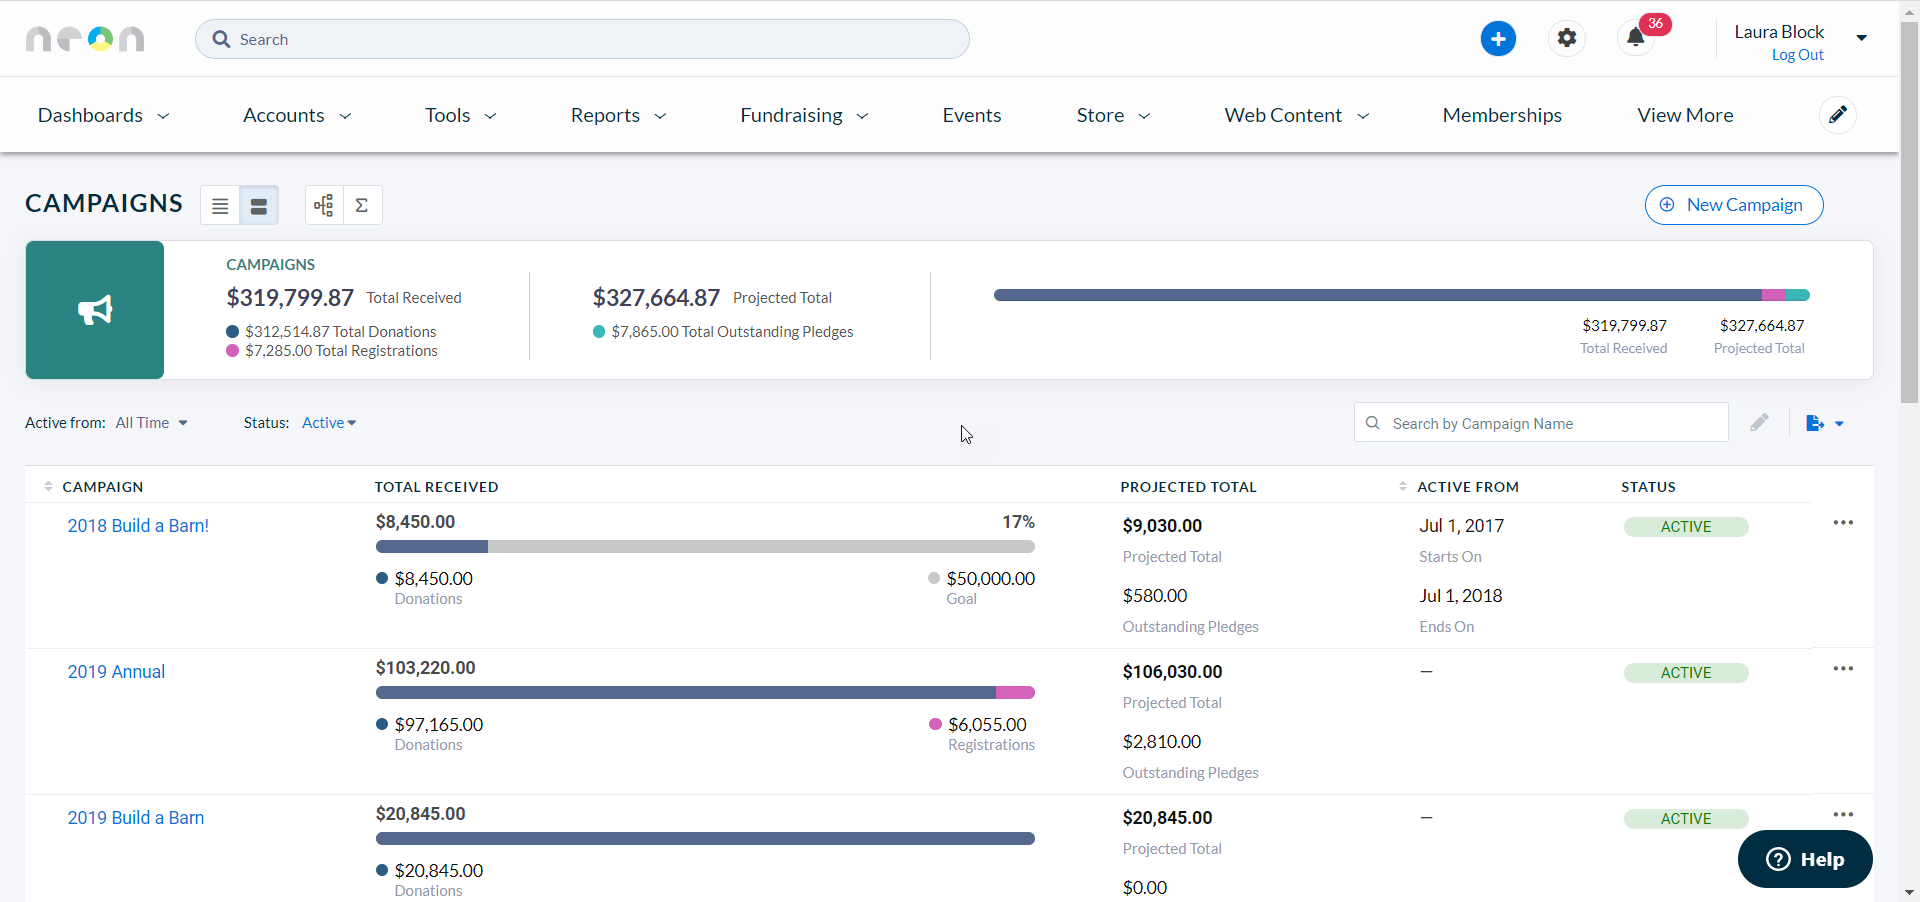The height and width of the screenshot is (902, 1920).
Task: Click the Log Out link
Action: (1797, 55)
